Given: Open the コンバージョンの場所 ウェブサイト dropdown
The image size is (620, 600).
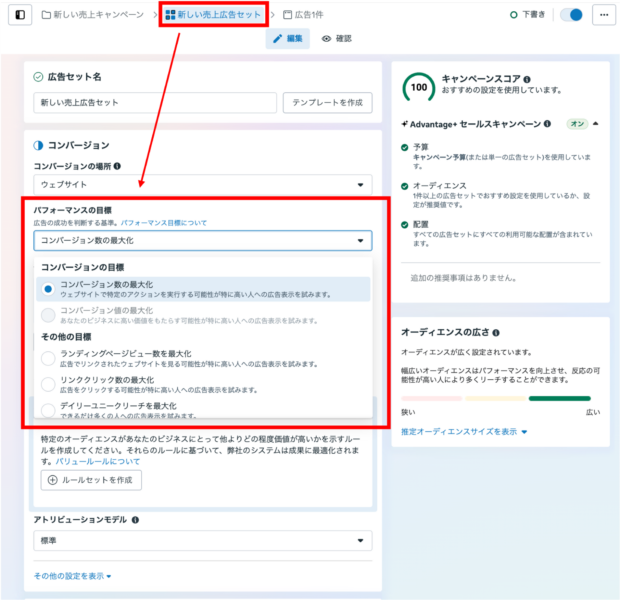Looking at the screenshot, I should coord(202,185).
